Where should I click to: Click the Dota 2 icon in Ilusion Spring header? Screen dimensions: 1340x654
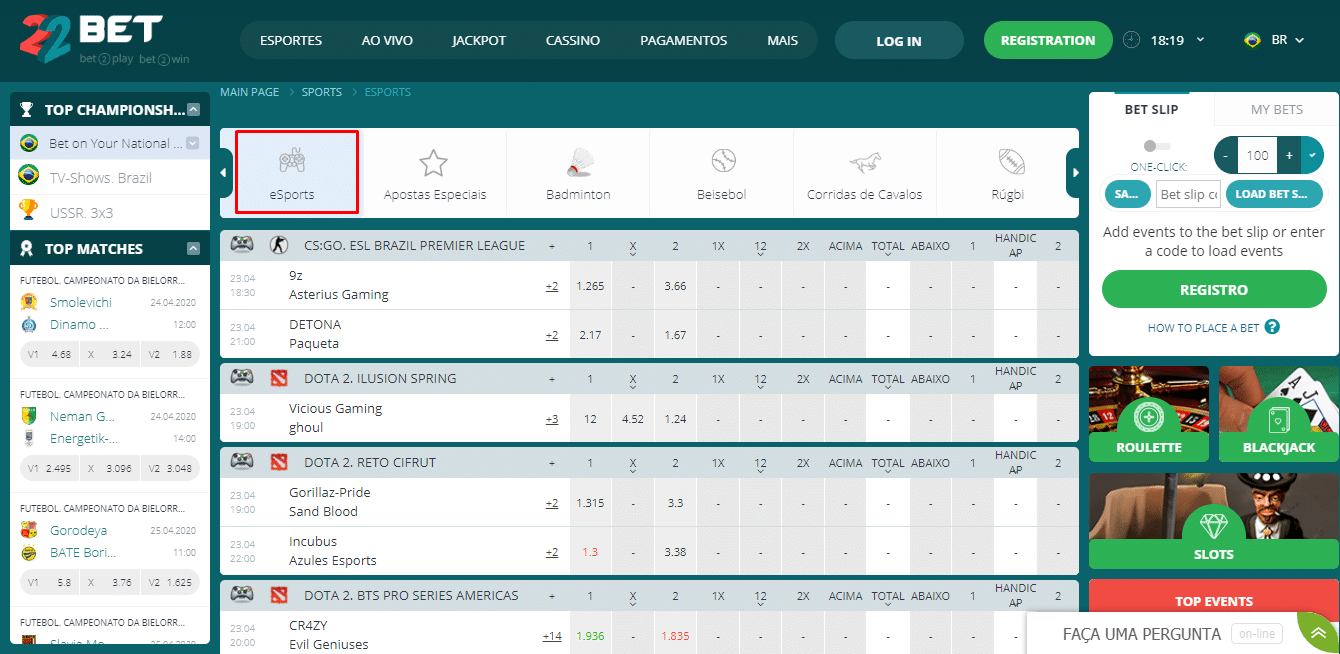click(x=278, y=378)
